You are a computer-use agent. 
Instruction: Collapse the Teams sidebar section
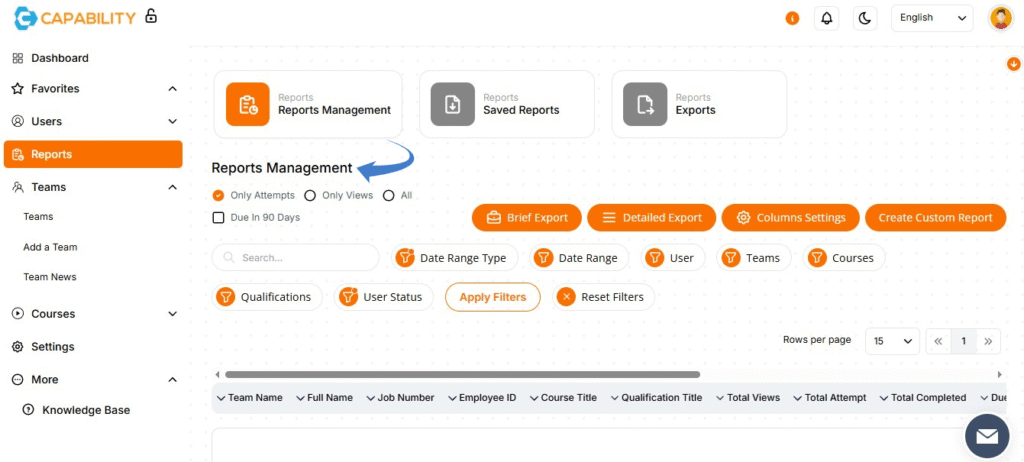pos(172,187)
